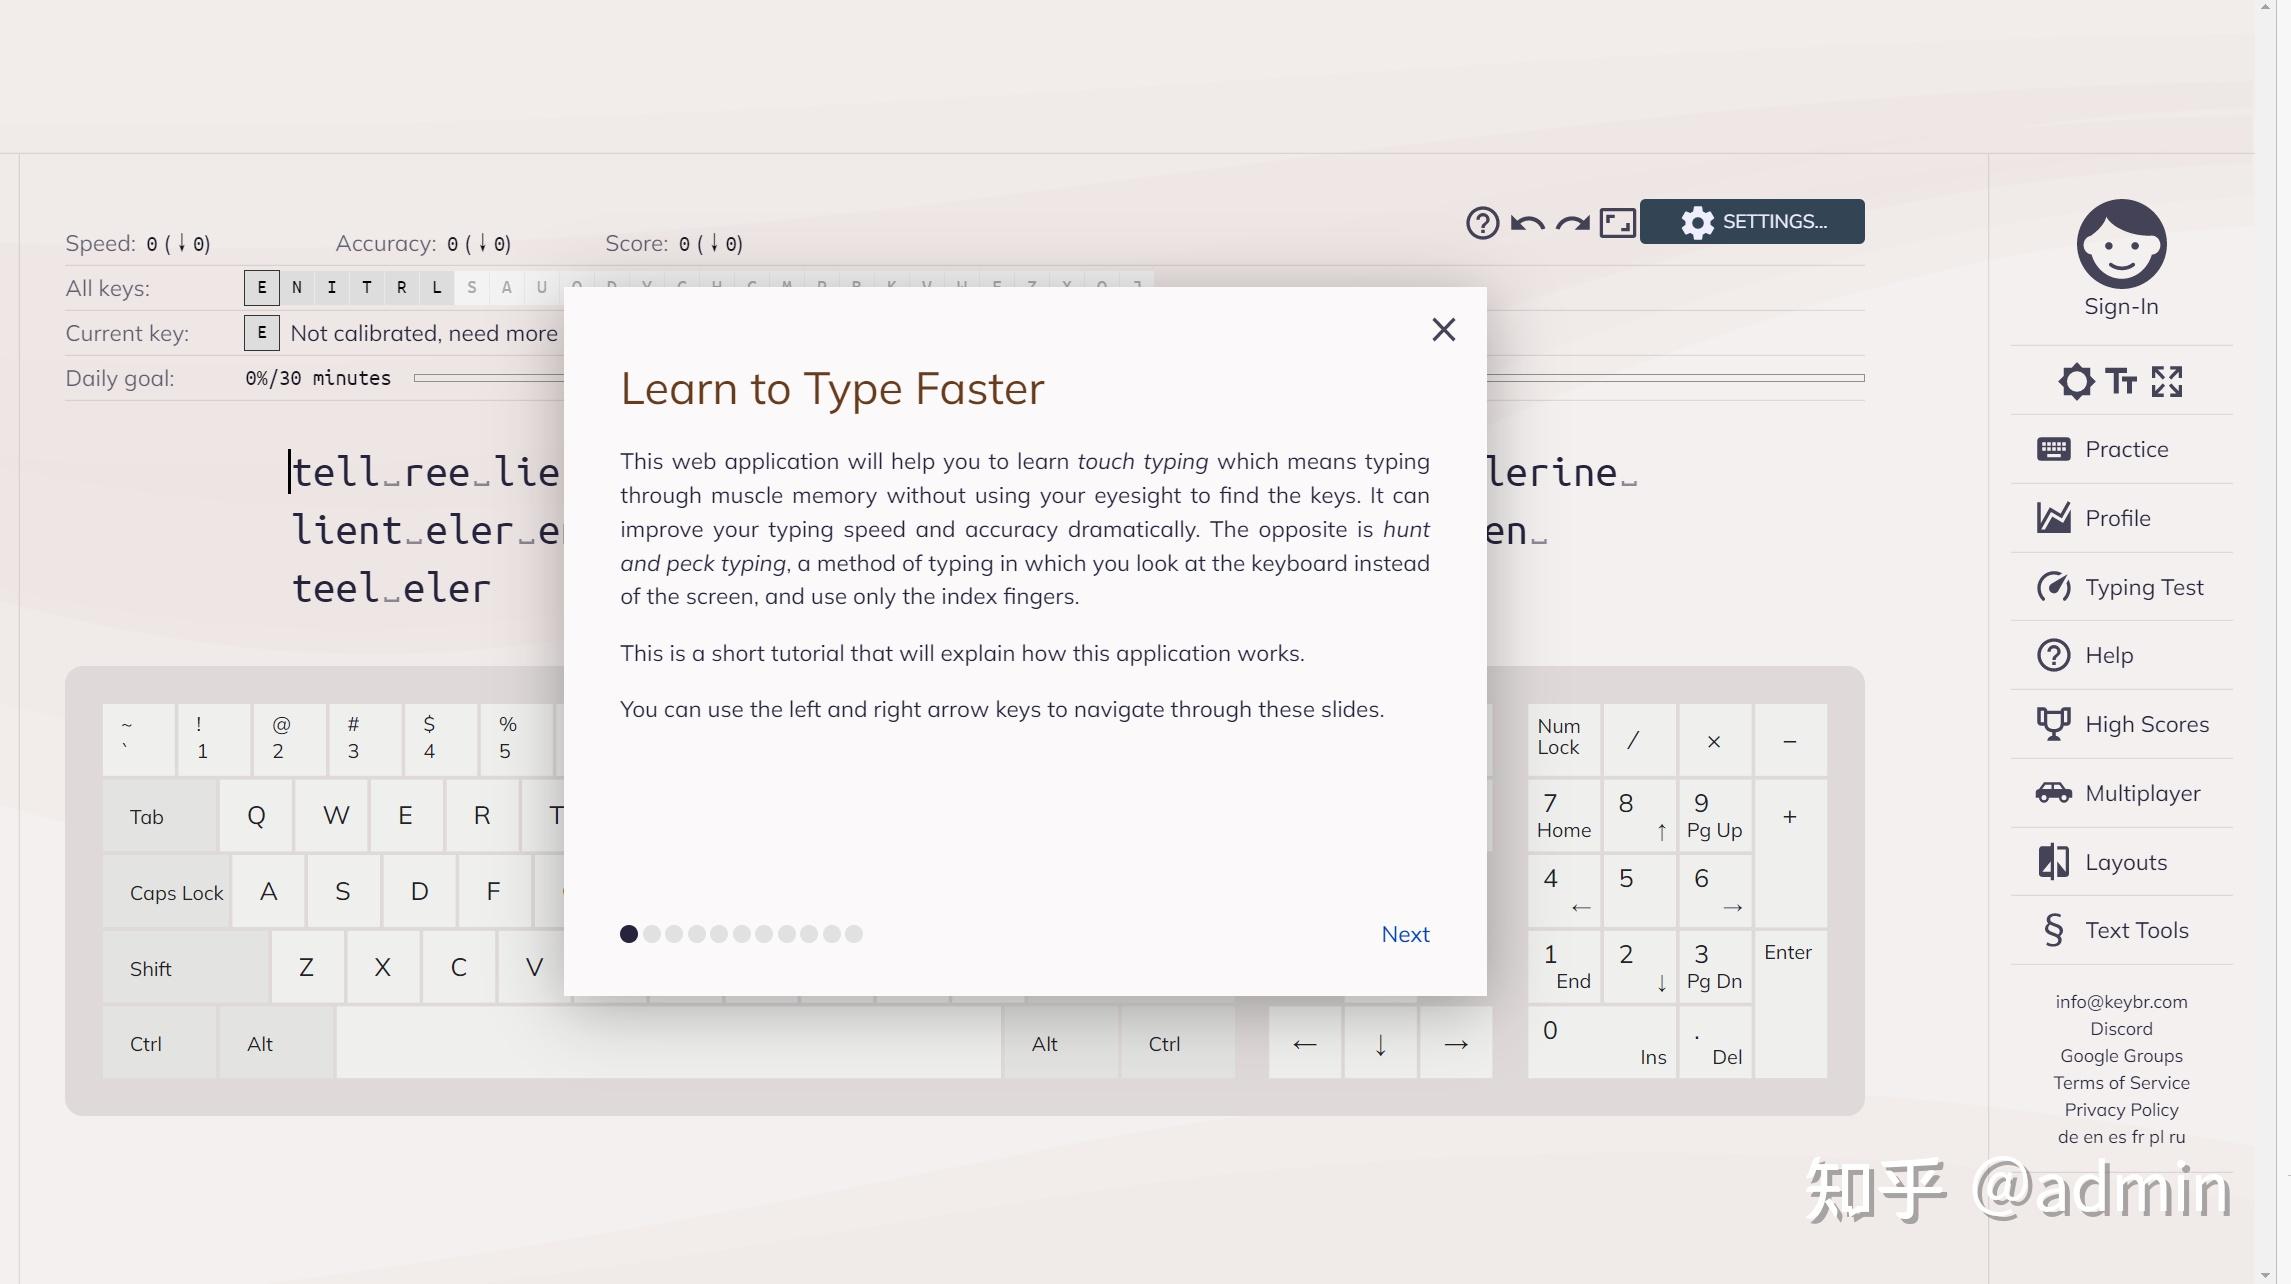Open the Text Tools menu item
This screenshot has width=2291, height=1284.
pos(2121,930)
